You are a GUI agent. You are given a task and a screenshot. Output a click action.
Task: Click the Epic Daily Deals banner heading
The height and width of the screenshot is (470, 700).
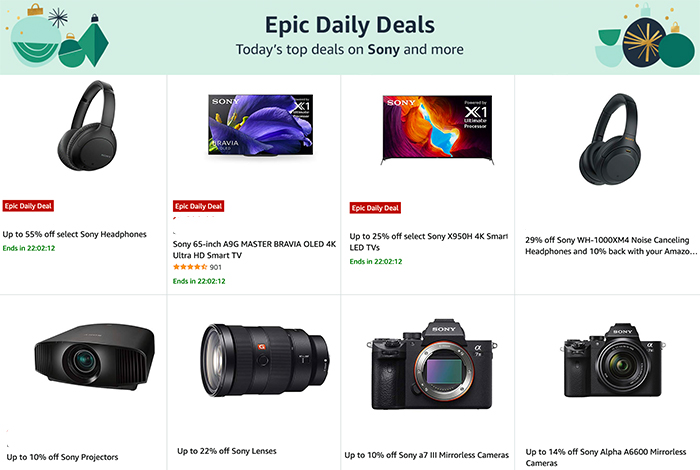point(350,25)
